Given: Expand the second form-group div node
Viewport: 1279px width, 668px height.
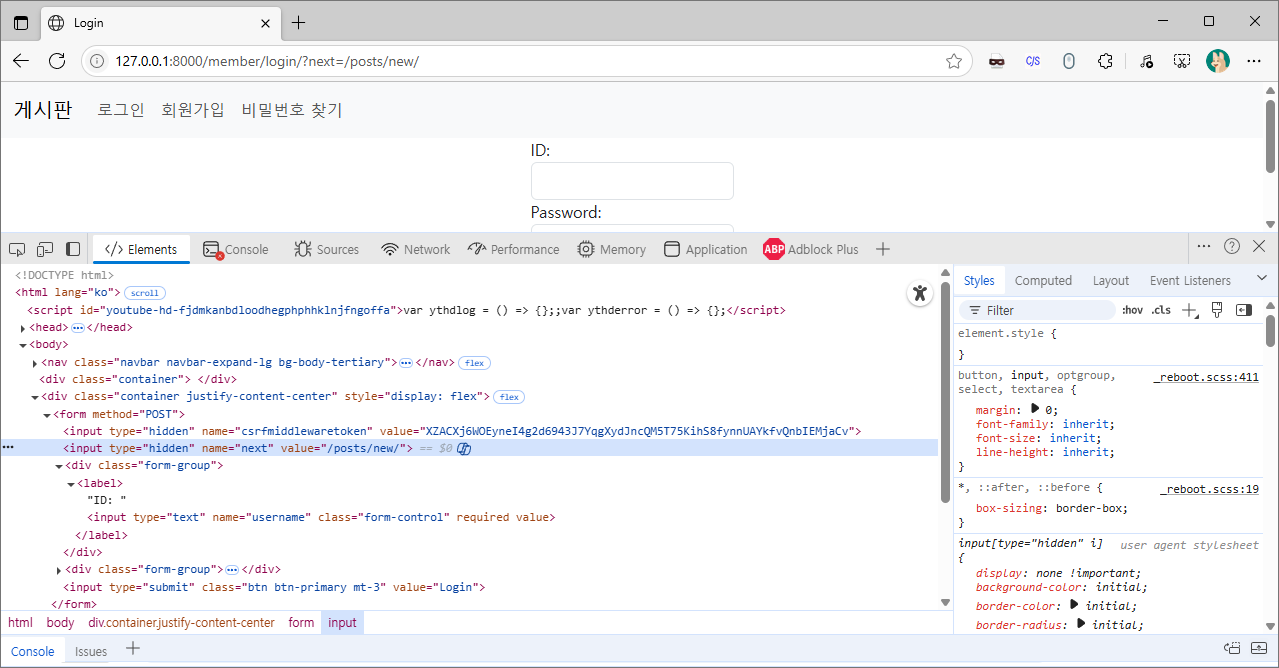Looking at the screenshot, I should coord(59,570).
